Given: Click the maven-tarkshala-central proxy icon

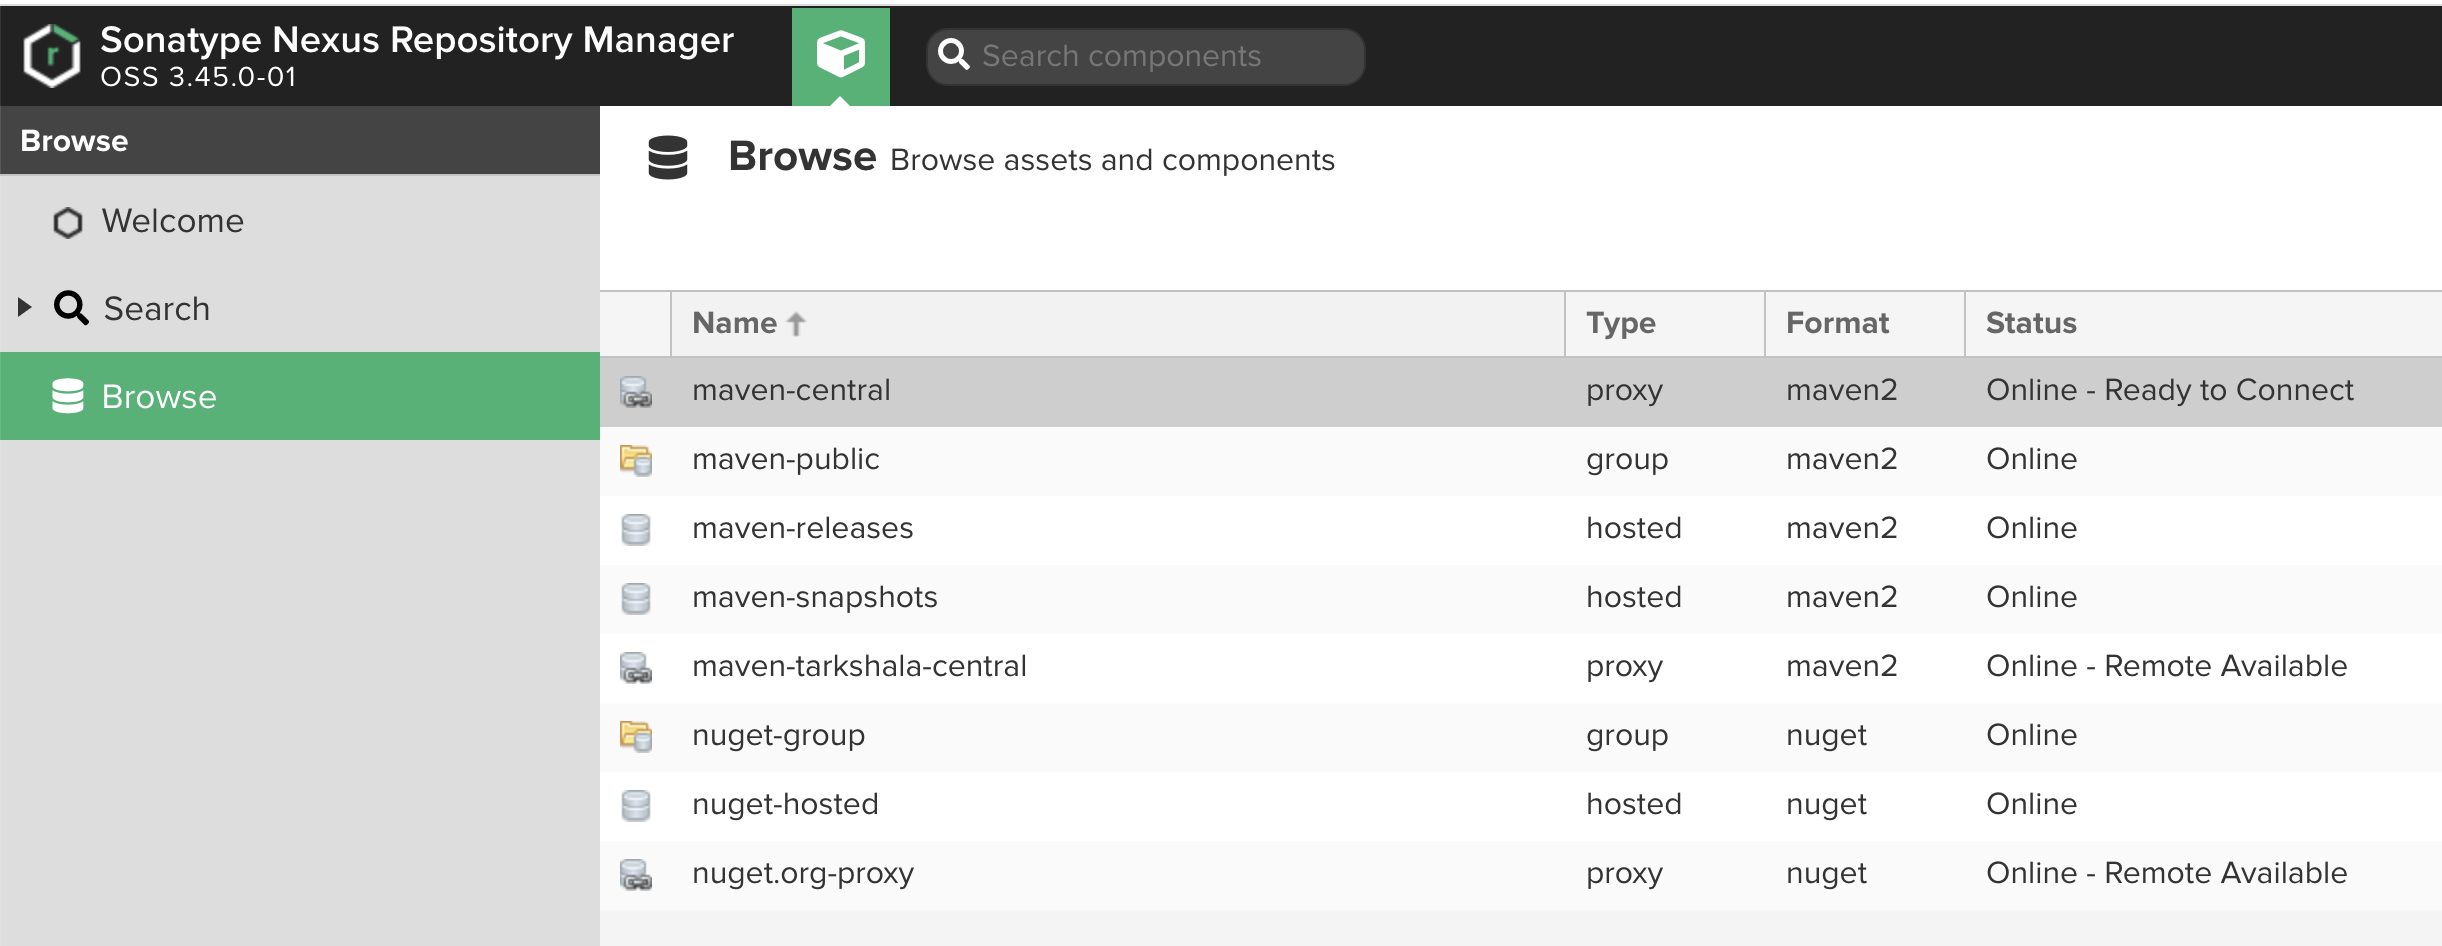Looking at the screenshot, I should pos(636,667).
